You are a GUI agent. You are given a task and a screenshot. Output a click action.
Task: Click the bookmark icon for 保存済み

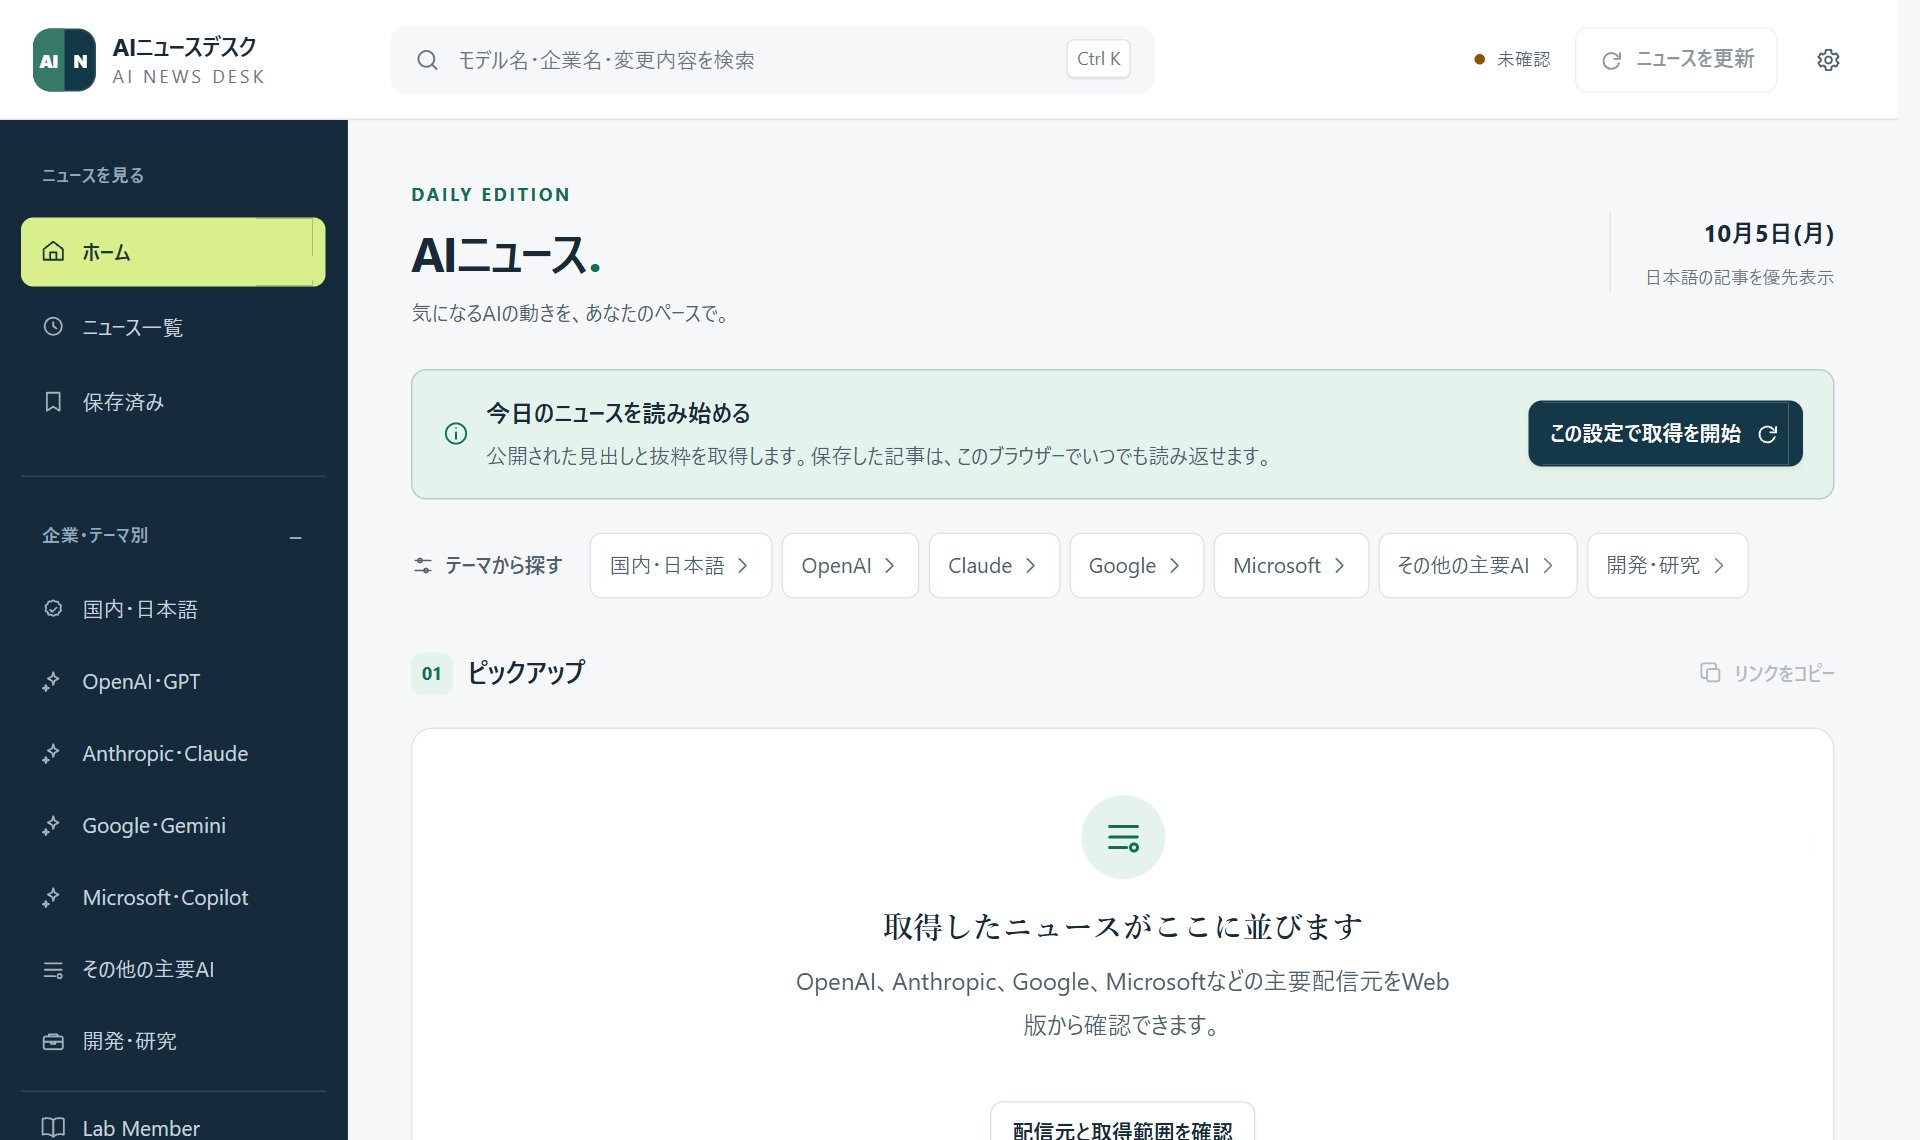click(x=53, y=401)
